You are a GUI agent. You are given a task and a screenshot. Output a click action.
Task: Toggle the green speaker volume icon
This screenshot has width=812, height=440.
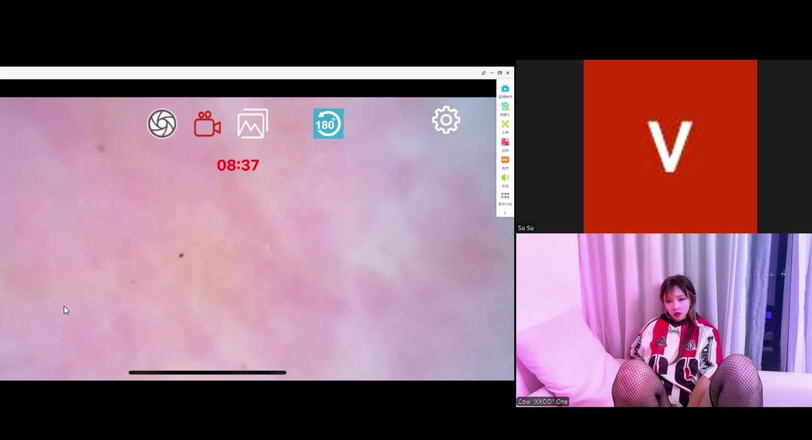pos(505,178)
